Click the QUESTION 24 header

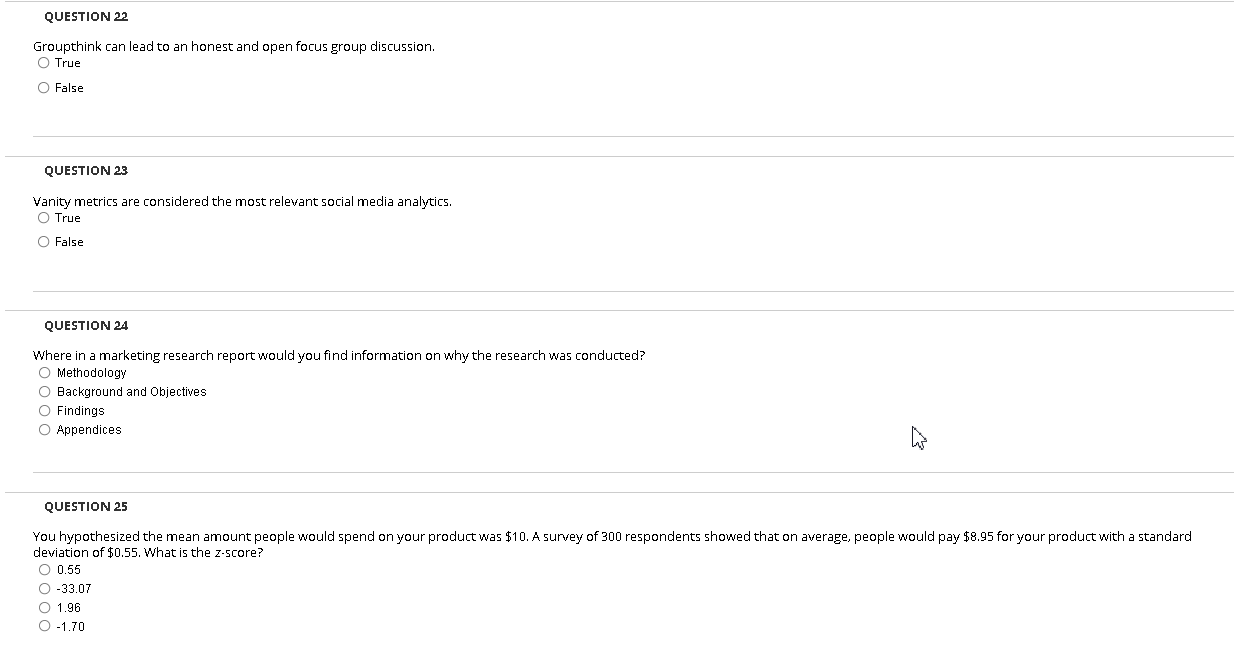tap(84, 325)
